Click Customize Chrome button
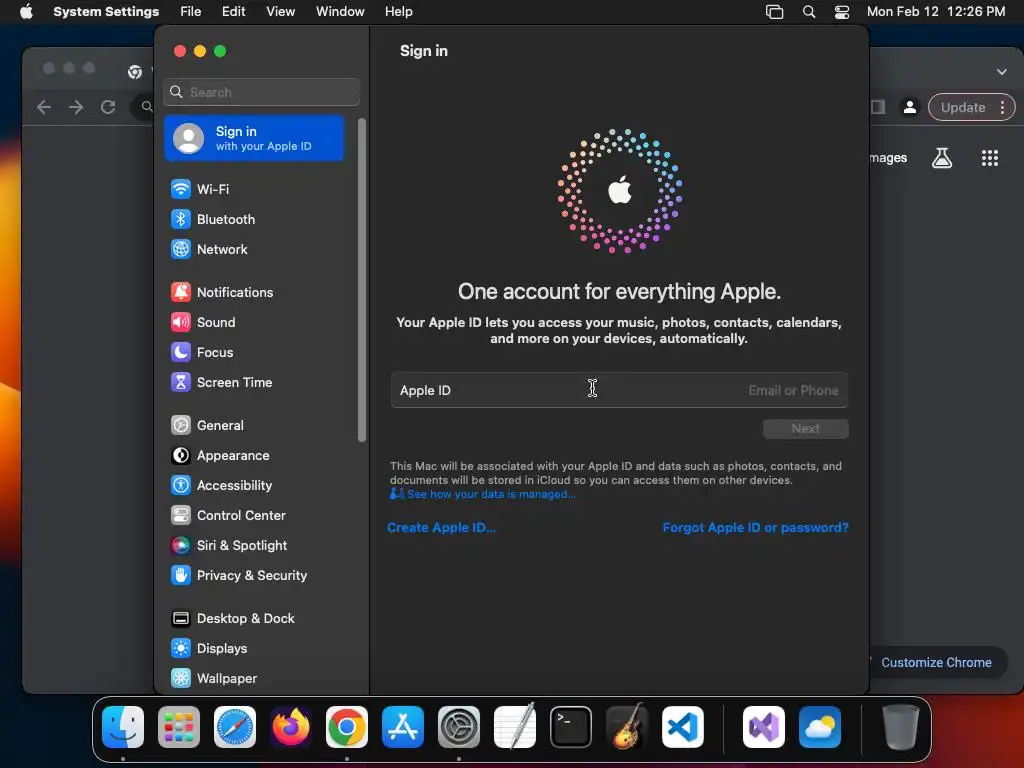The image size is (1024, 768). [936, 663]
